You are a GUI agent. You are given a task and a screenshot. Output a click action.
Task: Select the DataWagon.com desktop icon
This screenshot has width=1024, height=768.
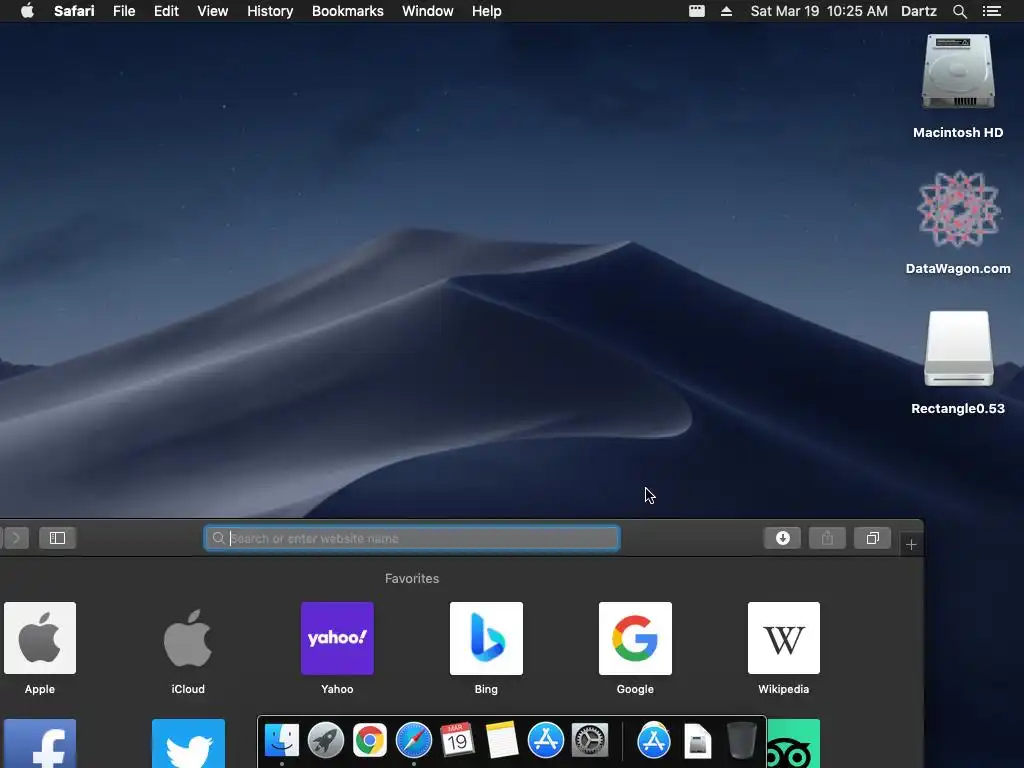(958, 209)
